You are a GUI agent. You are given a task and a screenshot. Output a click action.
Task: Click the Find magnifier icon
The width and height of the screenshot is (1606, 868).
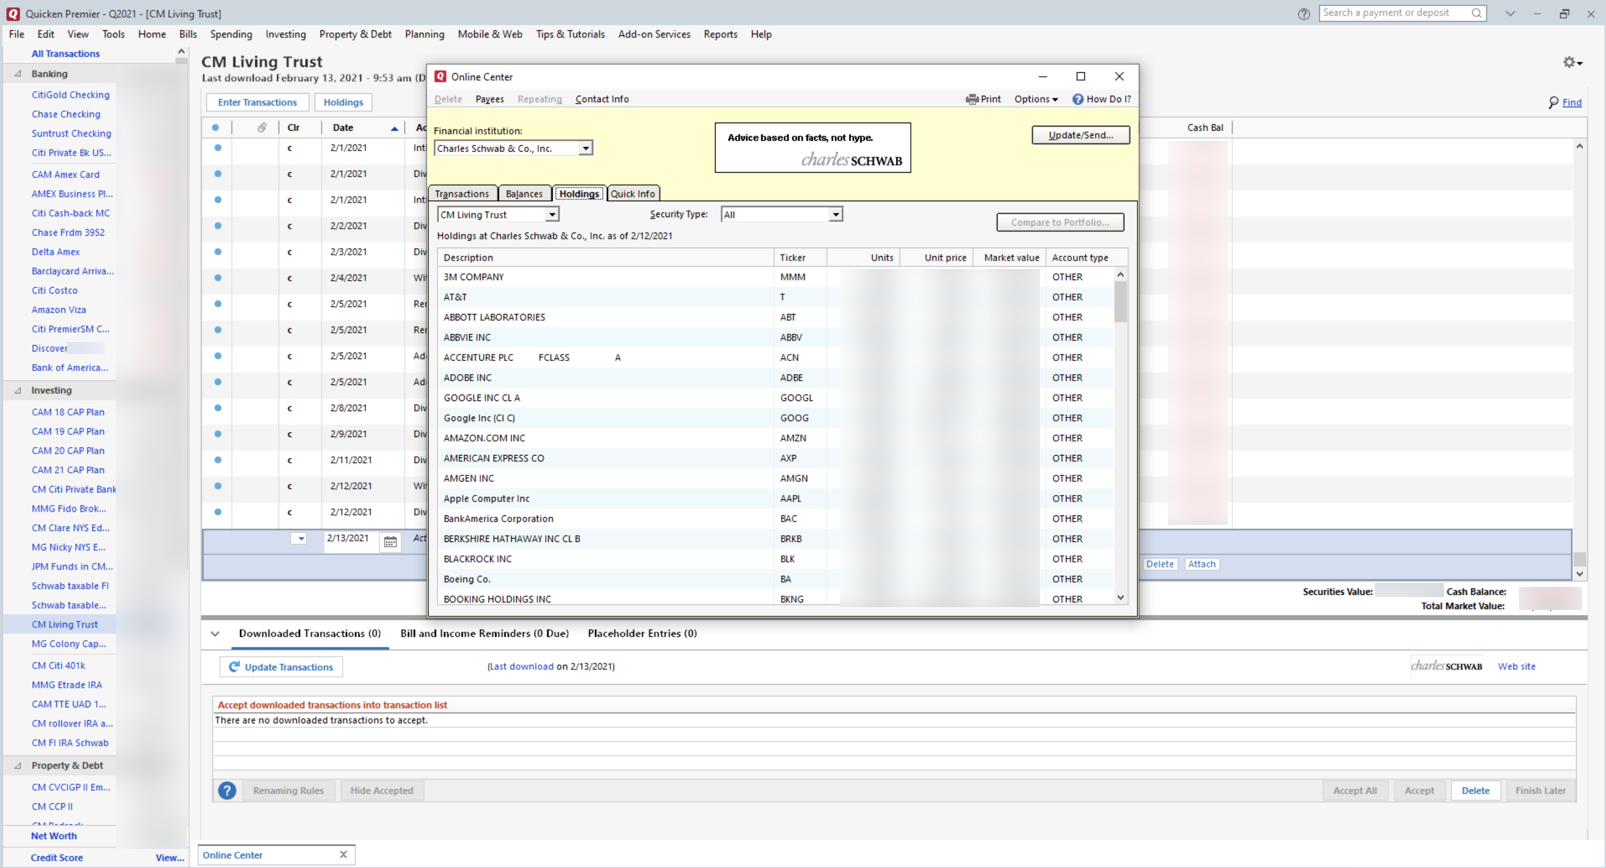click(1553, 103)
